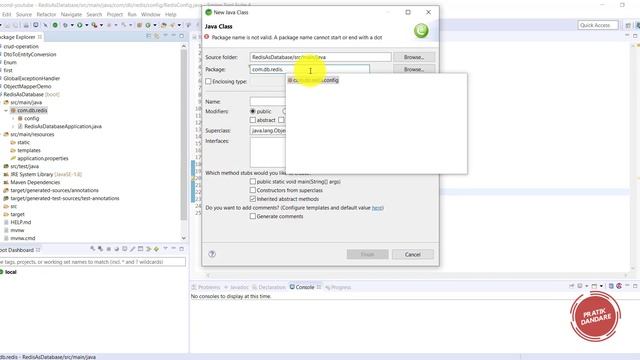The image size is (640, 360).
Task: Open the Navigate menu
Action: click(x=71, y=14)
